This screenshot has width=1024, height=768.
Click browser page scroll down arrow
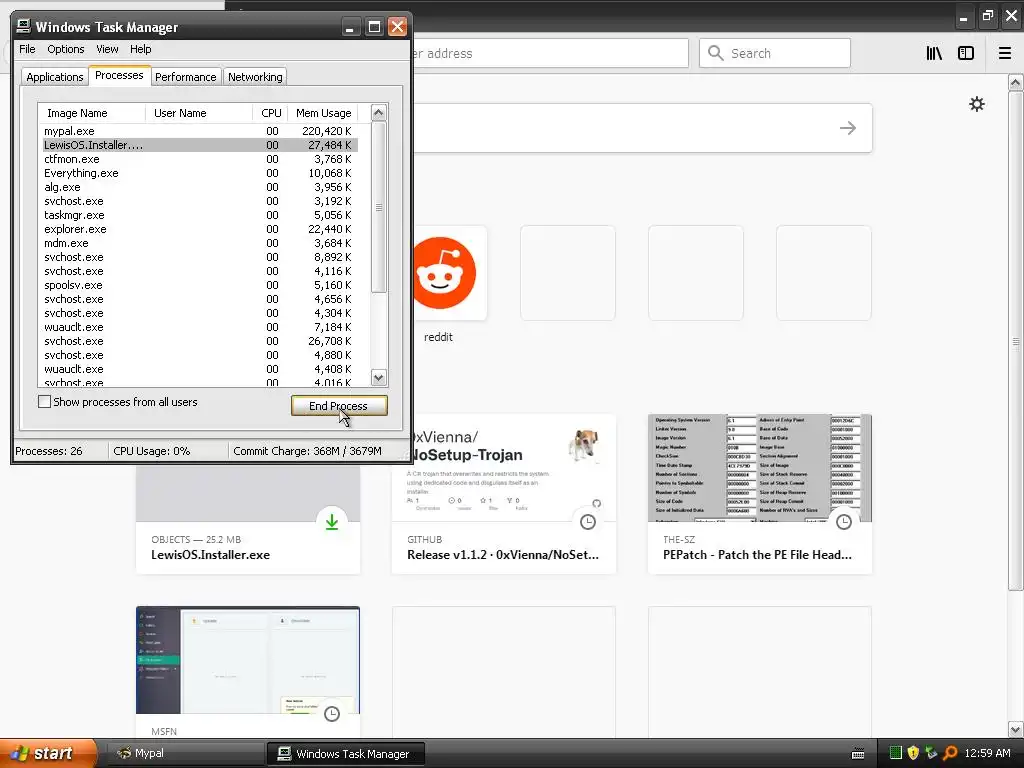pyautogui.click(x=1016, y=729)
